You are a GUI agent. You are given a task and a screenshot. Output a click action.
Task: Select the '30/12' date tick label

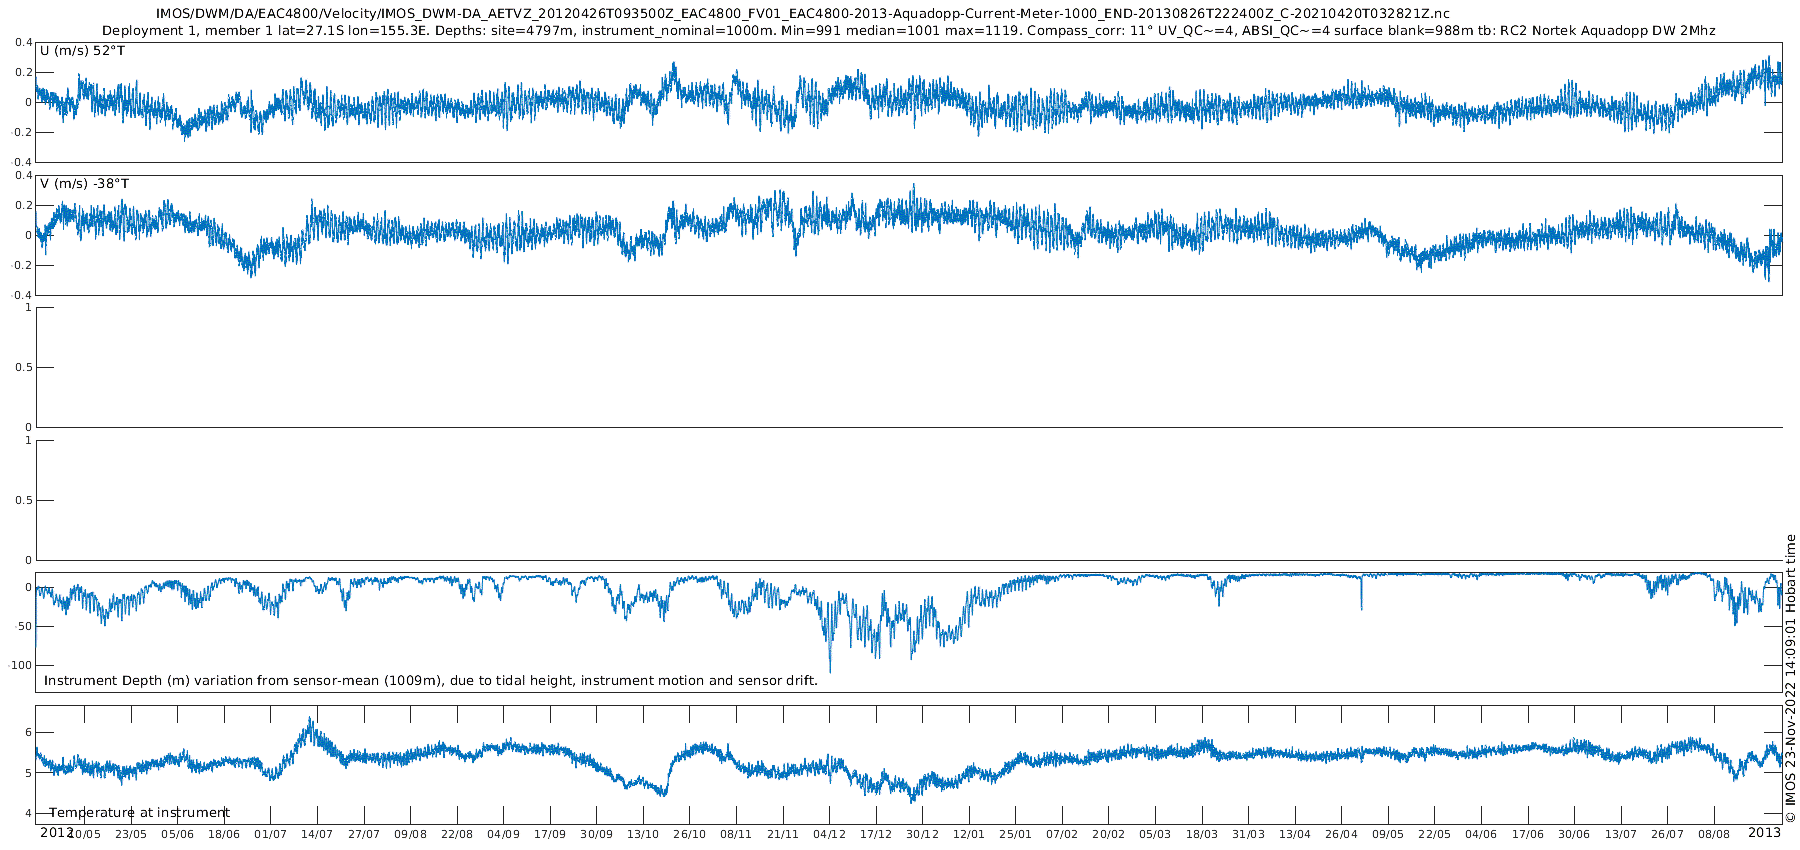(922, 834)
